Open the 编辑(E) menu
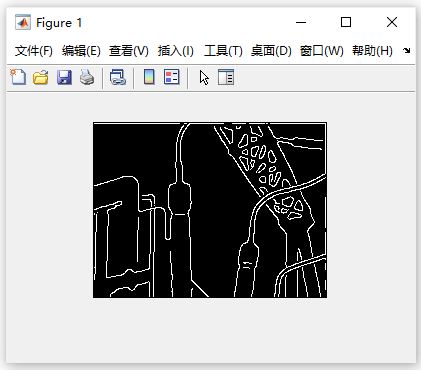The image size is (421, 370). [81, 51]
